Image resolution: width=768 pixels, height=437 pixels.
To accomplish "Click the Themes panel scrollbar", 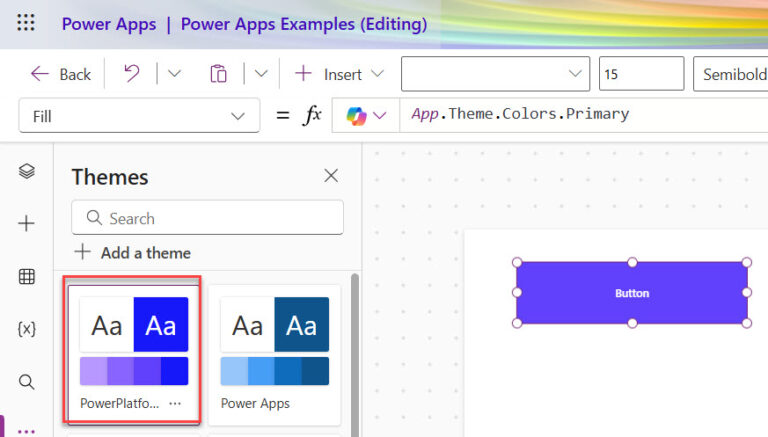I will pos(355,355).
